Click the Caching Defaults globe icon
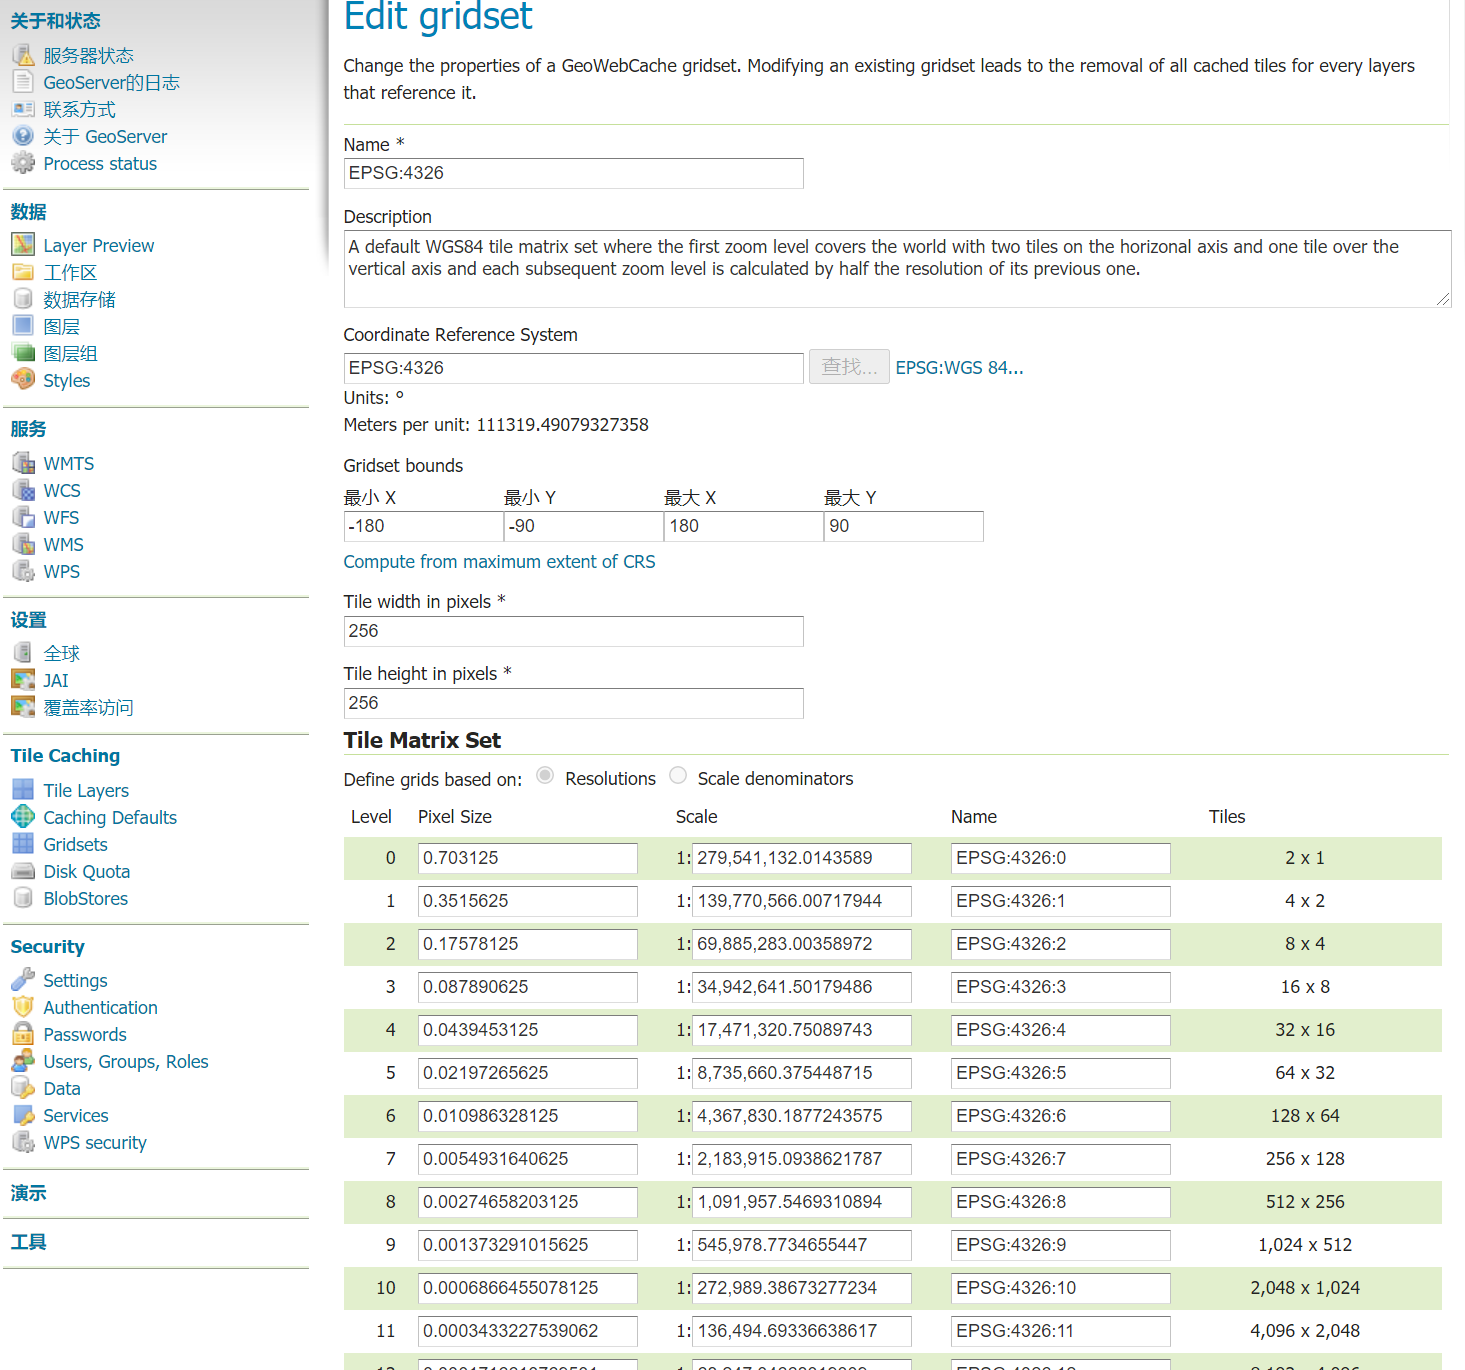The width and height of the screenshot is (1465, 1370). tap(23, 816)
